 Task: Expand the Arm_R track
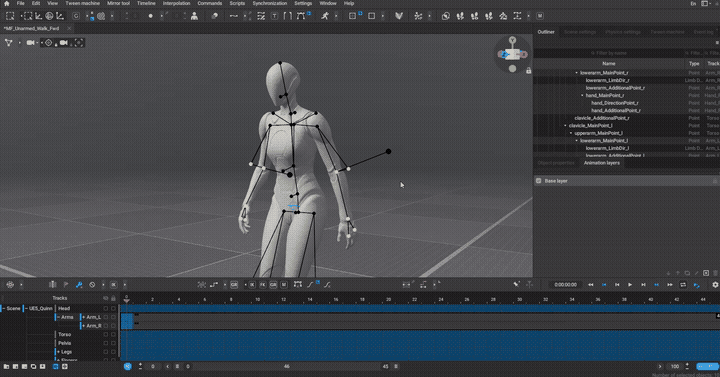(x=84, y=326)
